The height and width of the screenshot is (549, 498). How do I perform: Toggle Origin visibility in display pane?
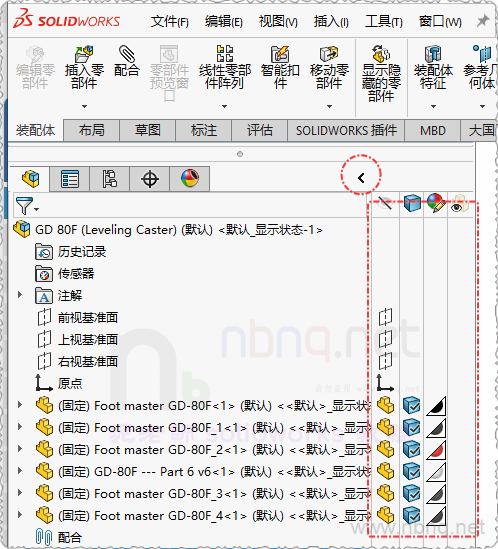coord(385,383)
